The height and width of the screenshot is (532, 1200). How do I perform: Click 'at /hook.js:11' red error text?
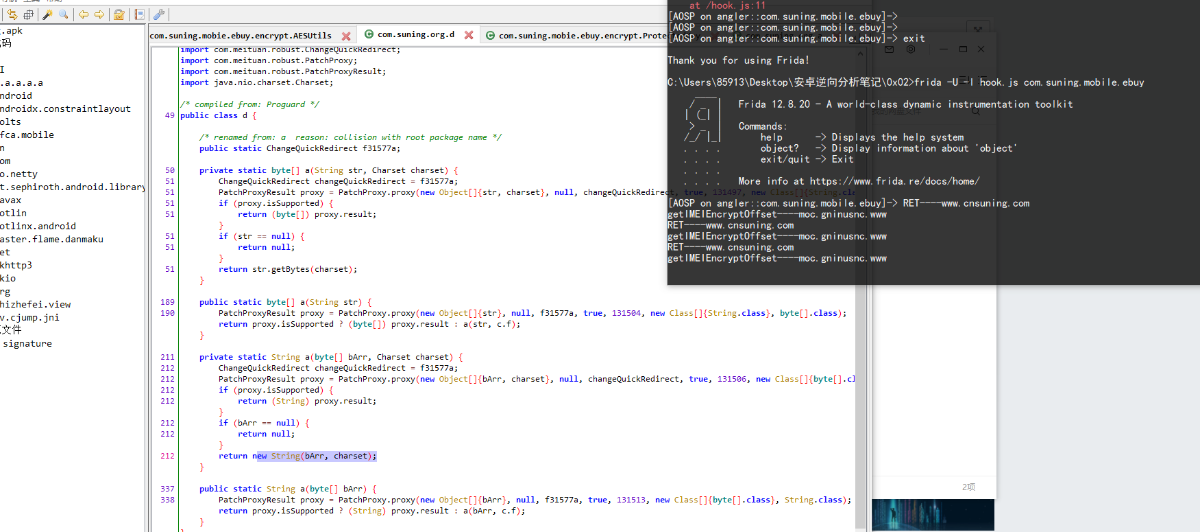point(727,5)
